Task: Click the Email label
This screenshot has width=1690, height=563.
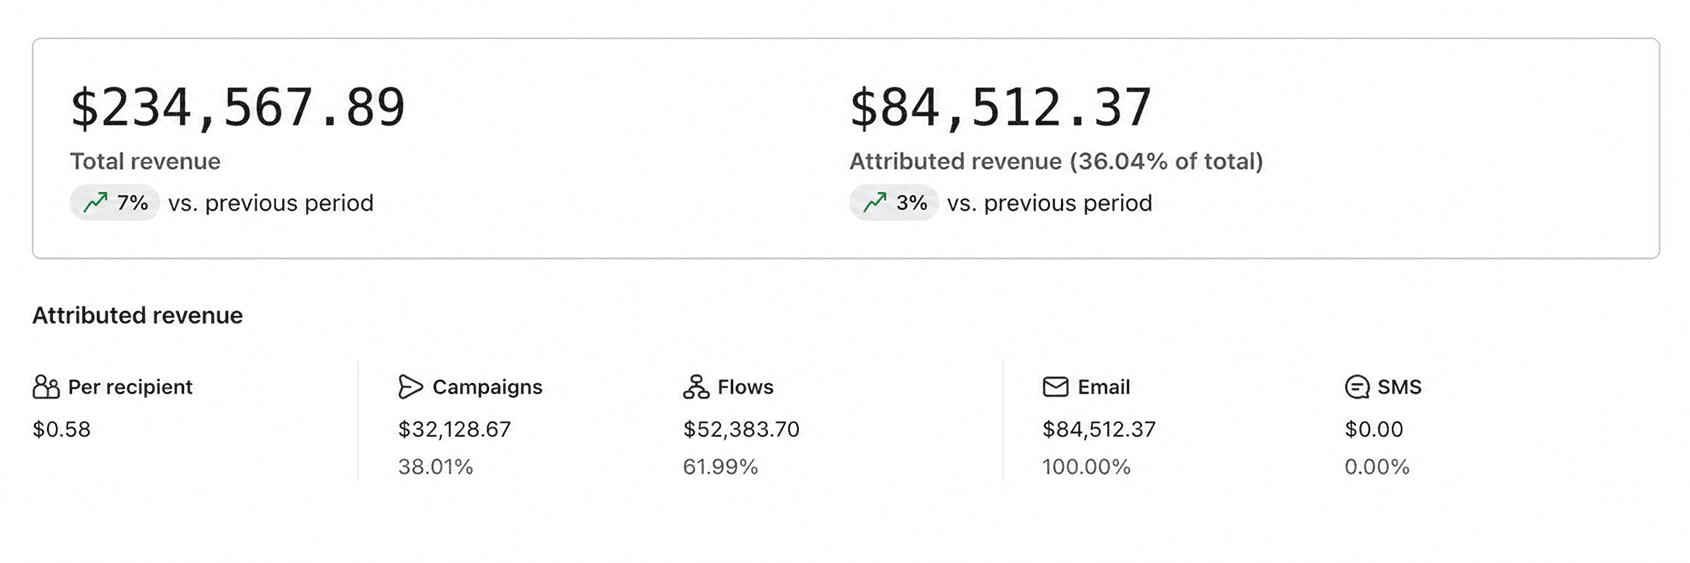Action: [1104, 387]
